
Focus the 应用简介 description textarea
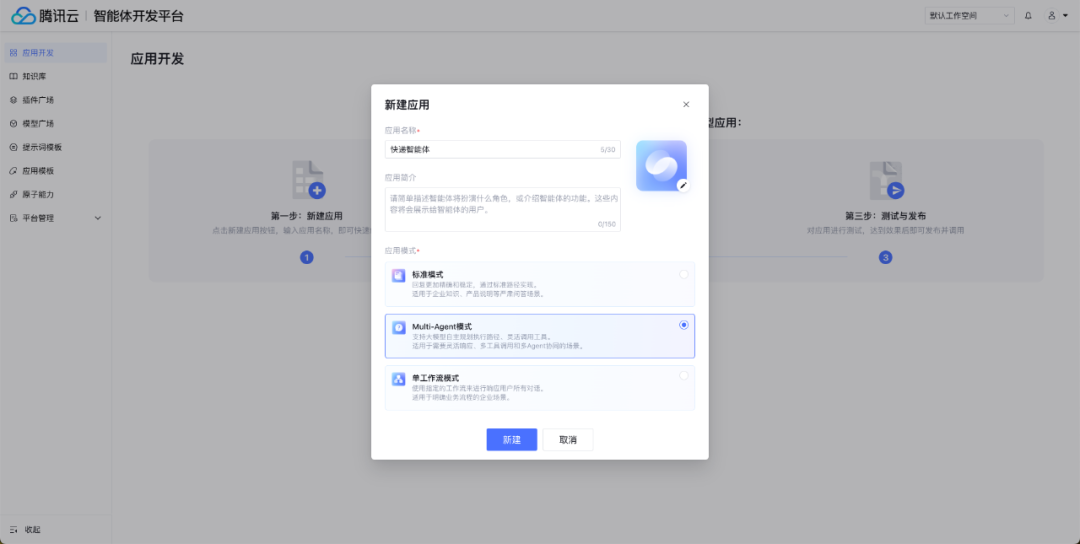click(x=503, y=209)
